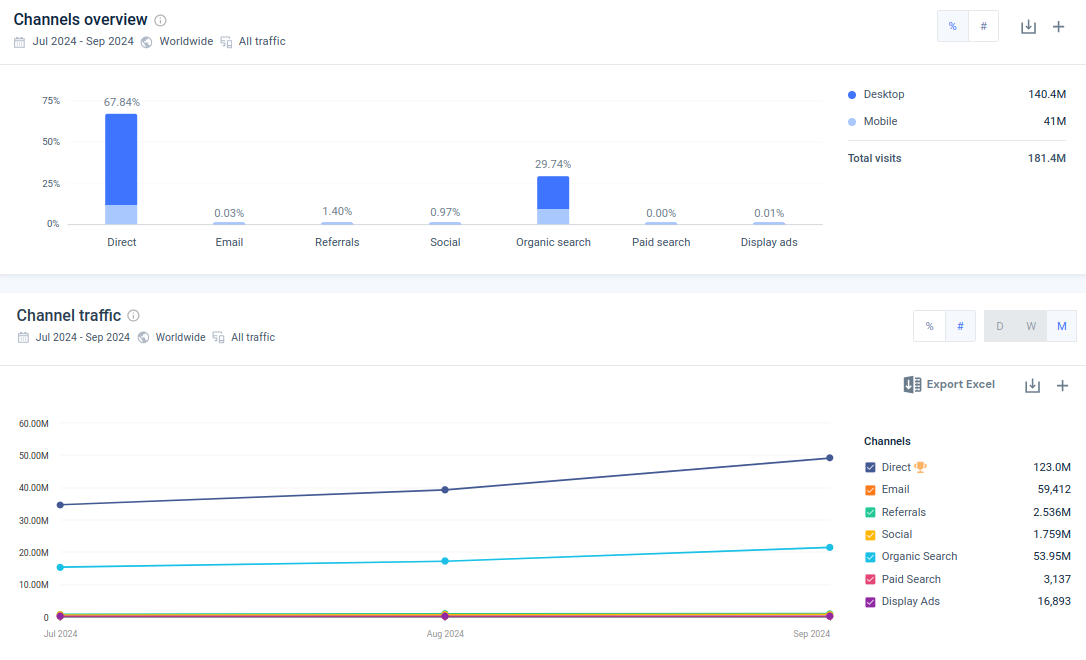The image size is (1086, 660).
Task: Download the Channels overview chart
Action: coord(1029,27)
